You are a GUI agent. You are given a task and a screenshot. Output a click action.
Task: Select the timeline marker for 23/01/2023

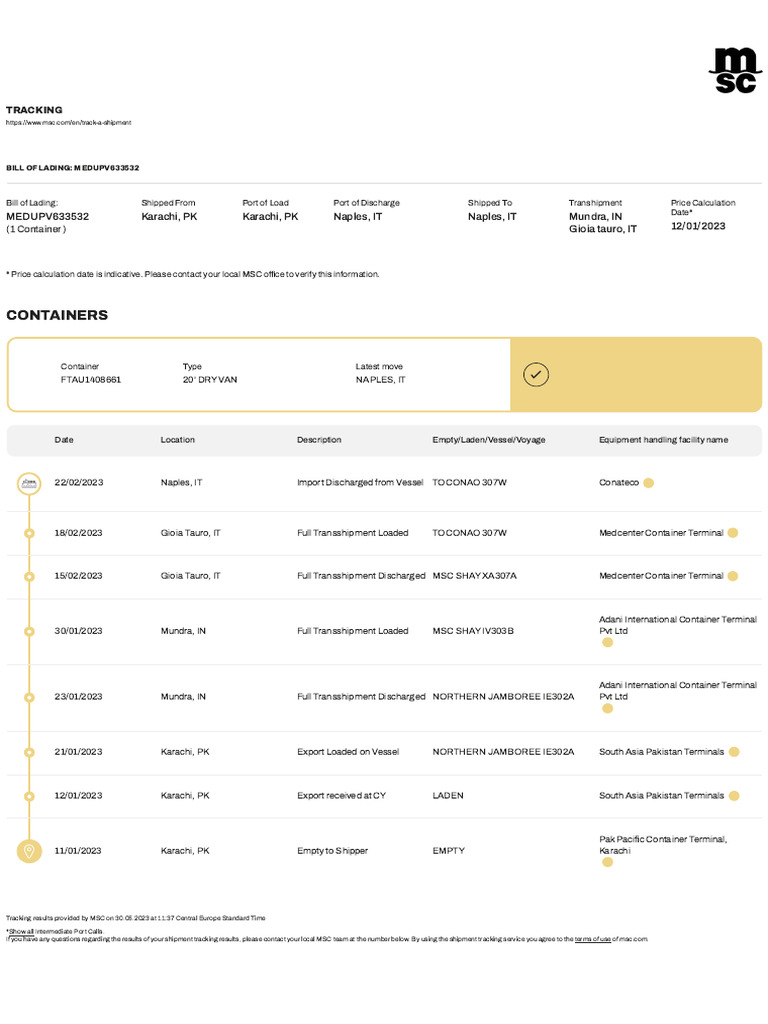pyautogui.click(x=29, y=697)
